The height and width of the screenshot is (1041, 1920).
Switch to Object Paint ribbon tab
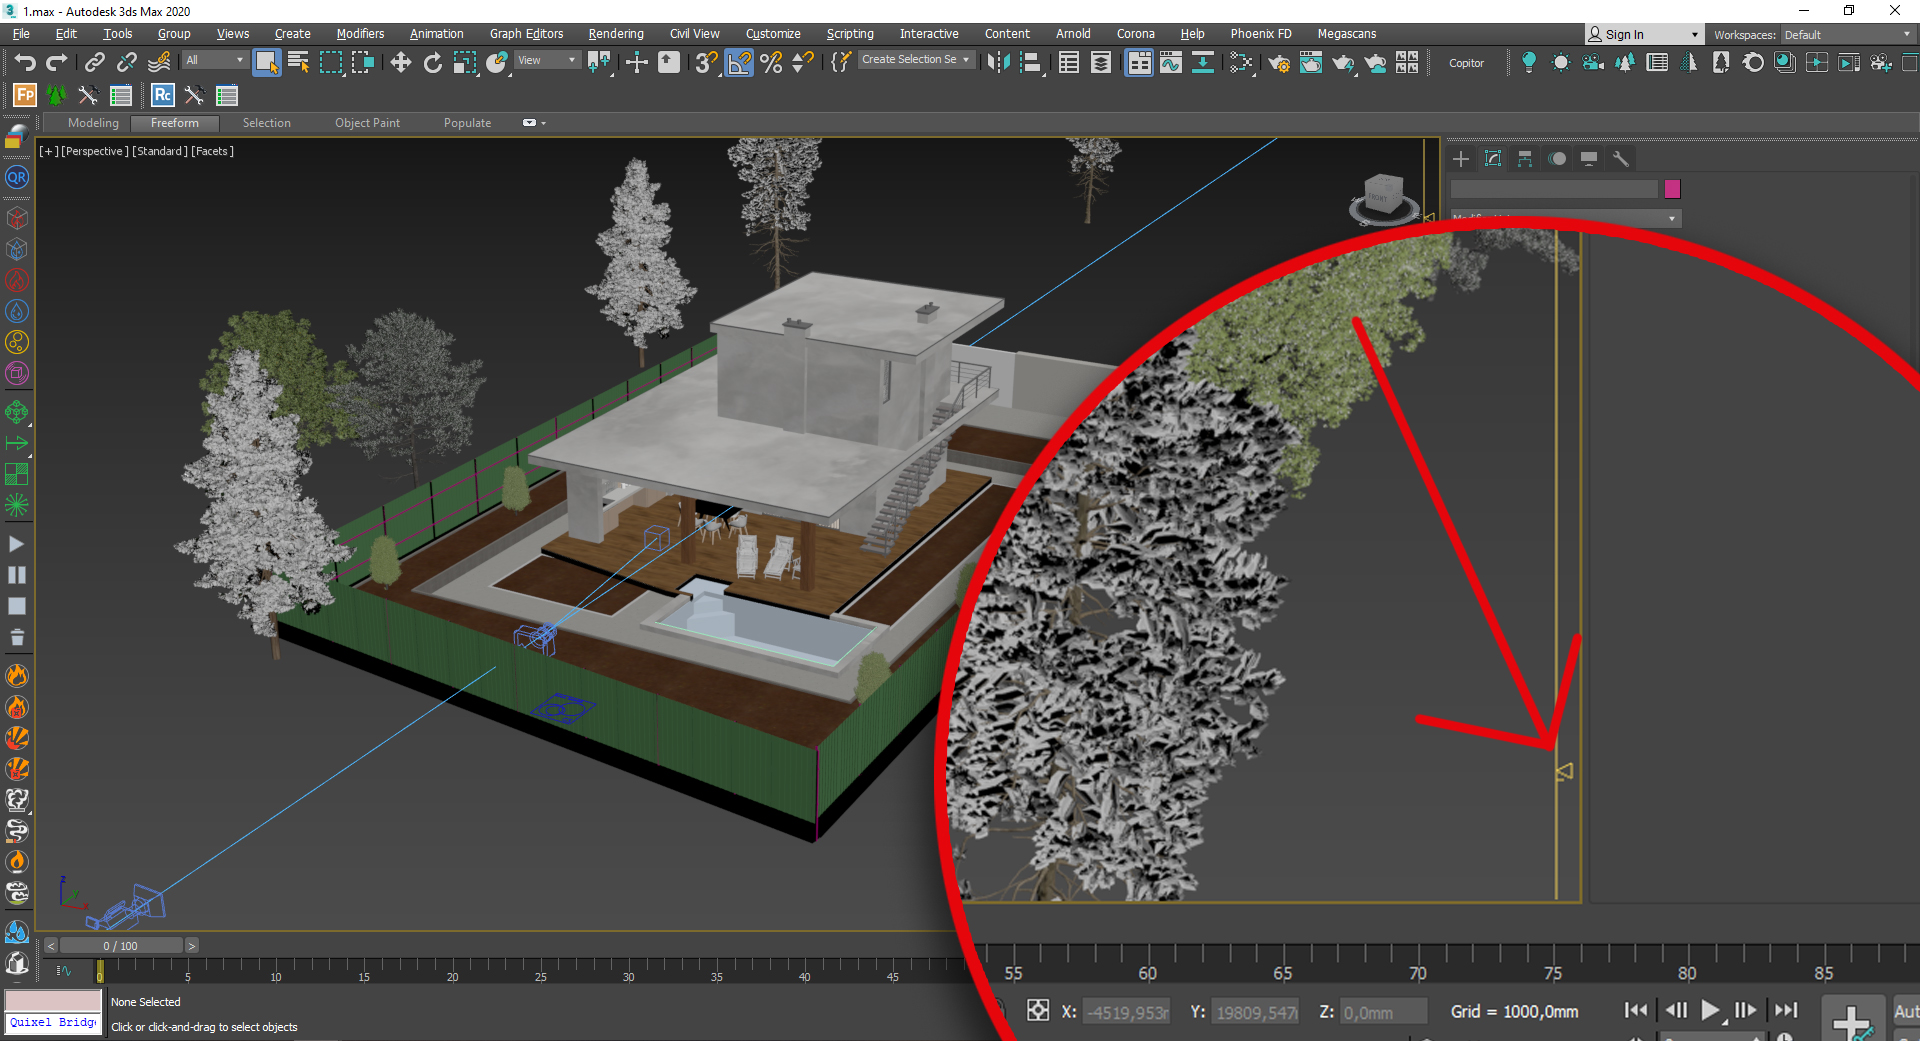click(367, 123)
